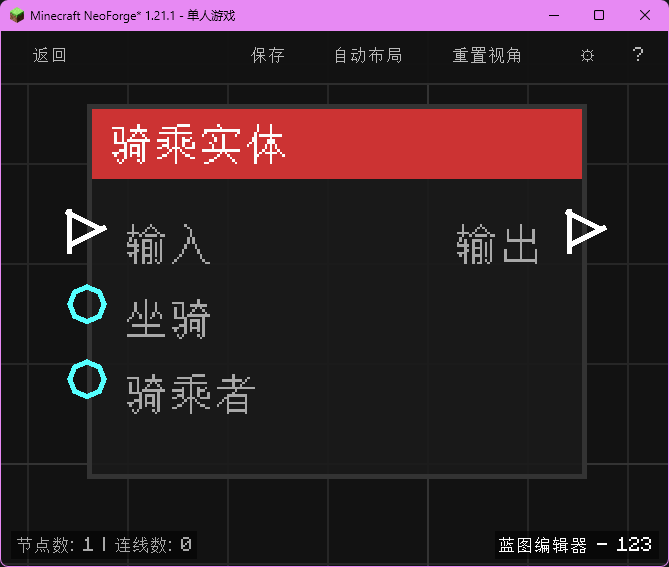The width and height of the screenshot is (669, 567).
Task: Click the 蓝图编辑器 - 123 title label
Action: coord(575,545)
